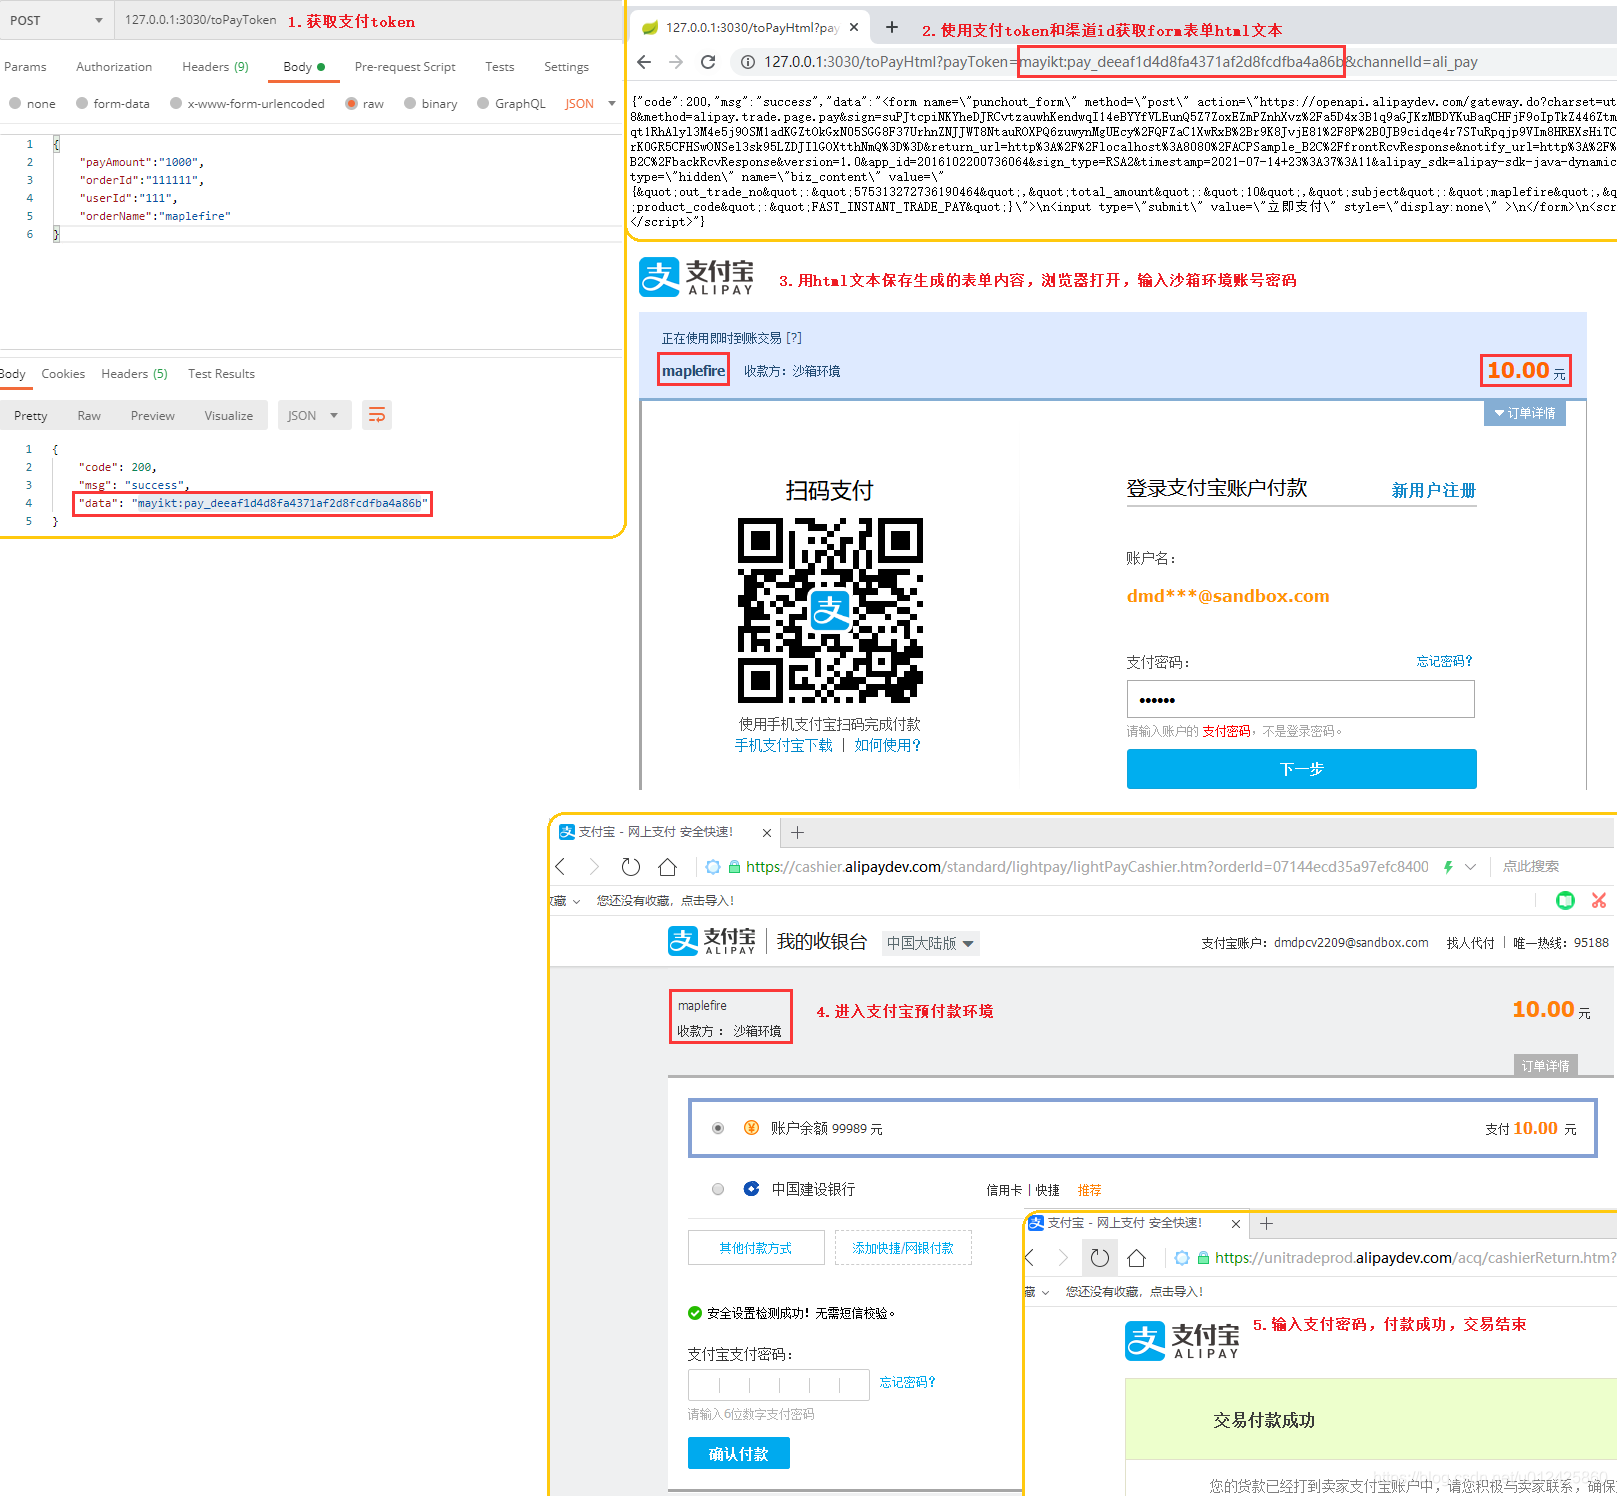Expand the cashier address bar dropdown arrow

click(x=1470, y=867)
